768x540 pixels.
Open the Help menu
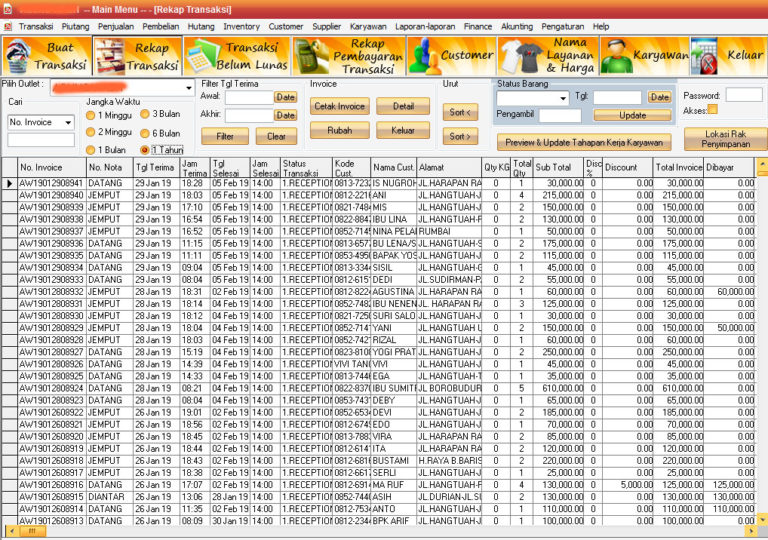coord(601,26)
